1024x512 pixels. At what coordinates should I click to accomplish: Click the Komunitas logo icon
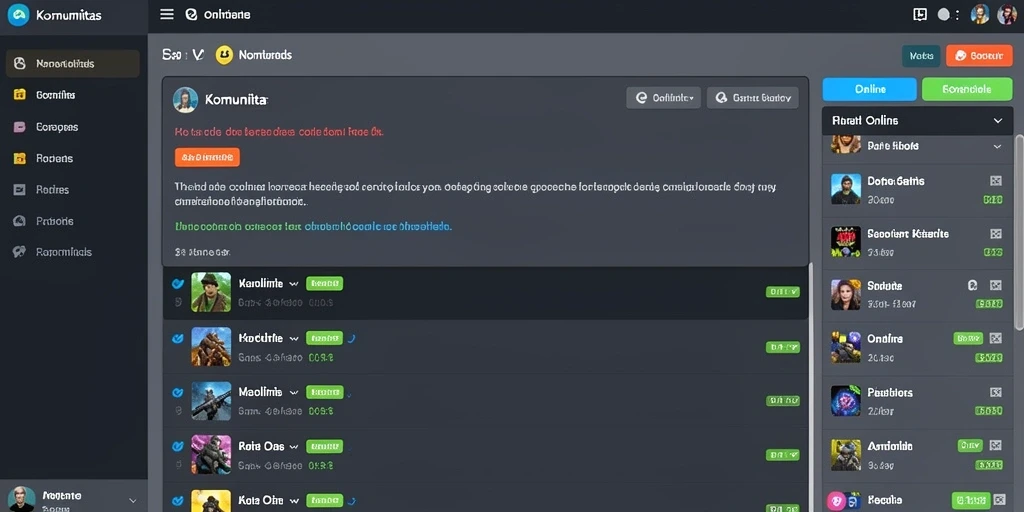pos(18,14)
